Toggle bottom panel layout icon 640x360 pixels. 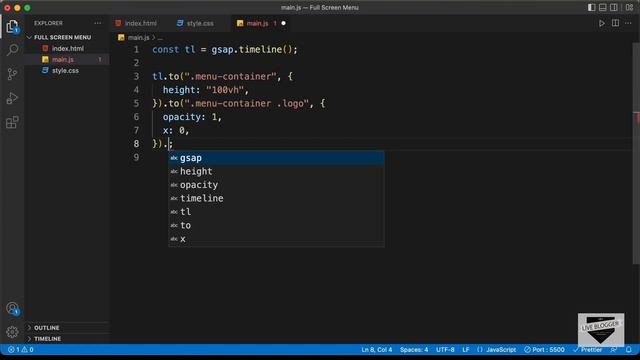(x=602, y=7)
